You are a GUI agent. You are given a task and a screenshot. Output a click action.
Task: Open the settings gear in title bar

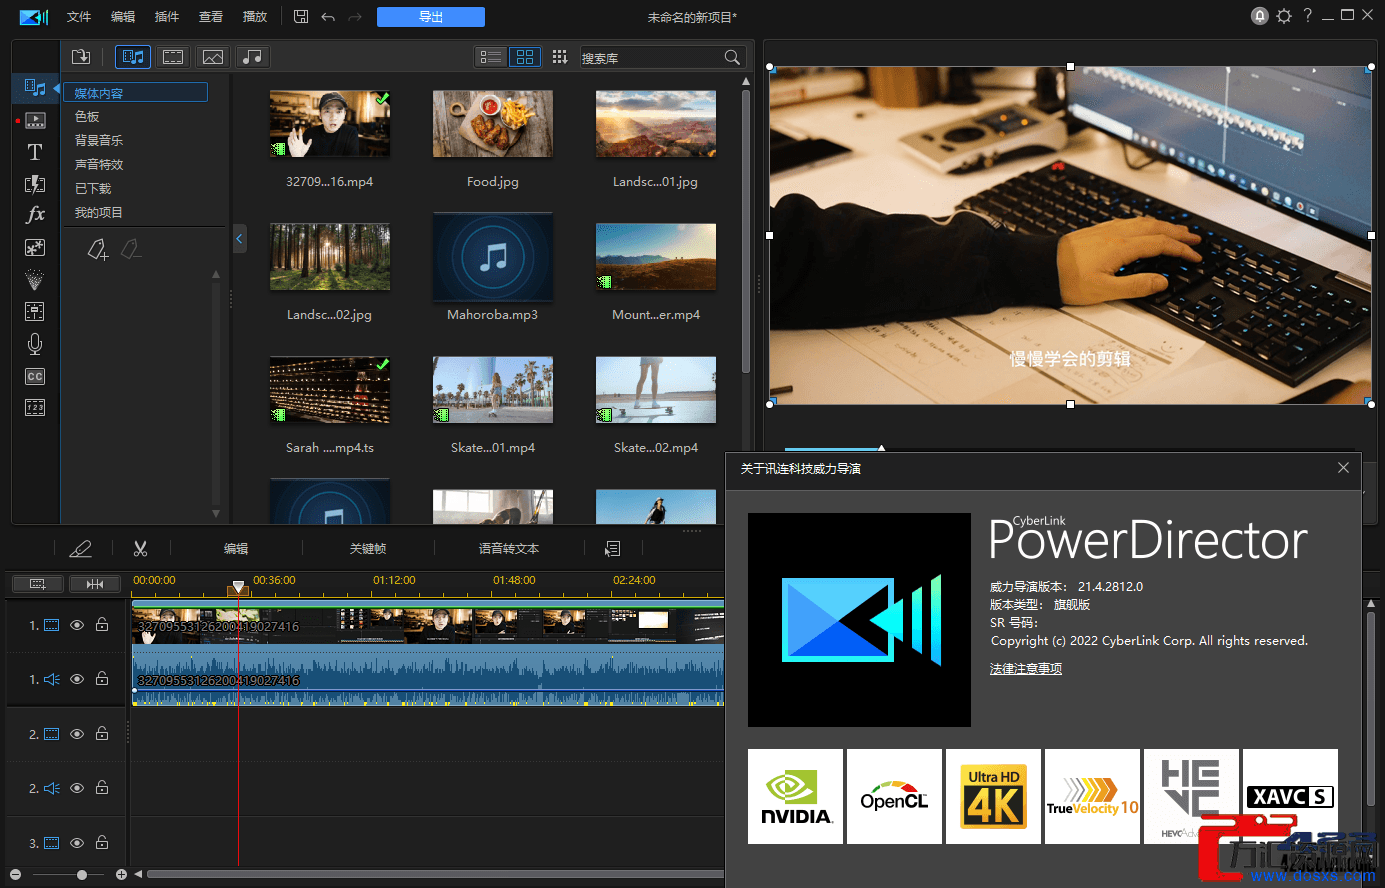(1284, 16)
